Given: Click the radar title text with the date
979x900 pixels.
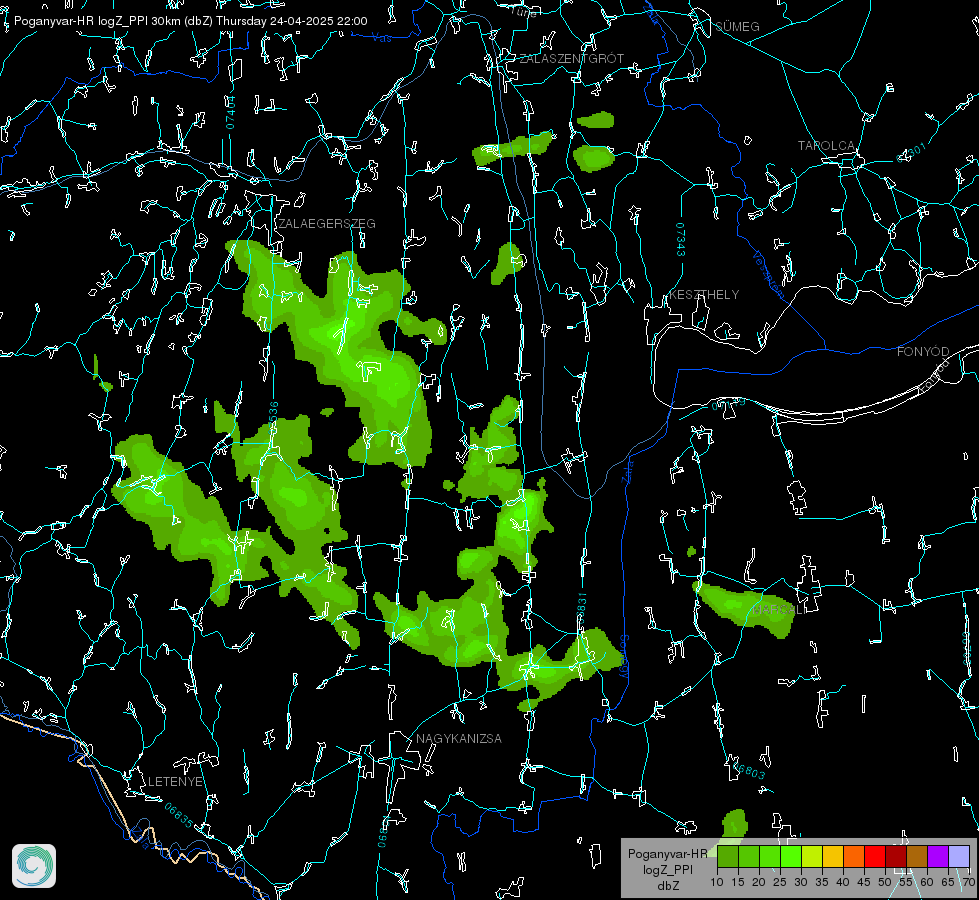Looking at the screenshot, I should [190, 21].
